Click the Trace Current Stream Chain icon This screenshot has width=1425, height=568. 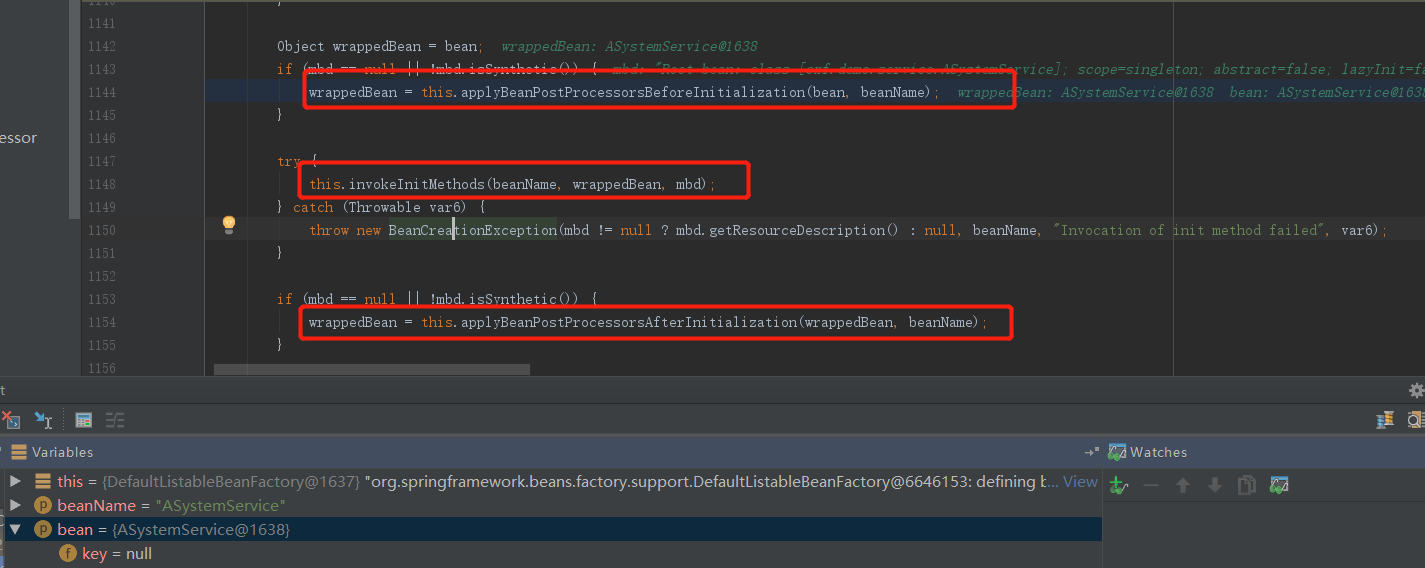[x=115, y=420]
